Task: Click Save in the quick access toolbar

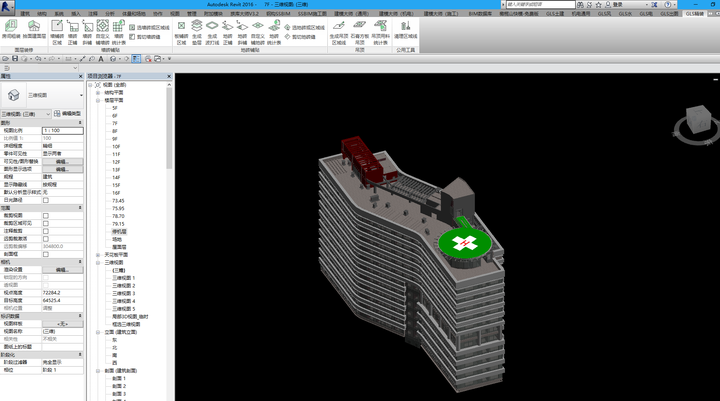Action: click(15, 59)
